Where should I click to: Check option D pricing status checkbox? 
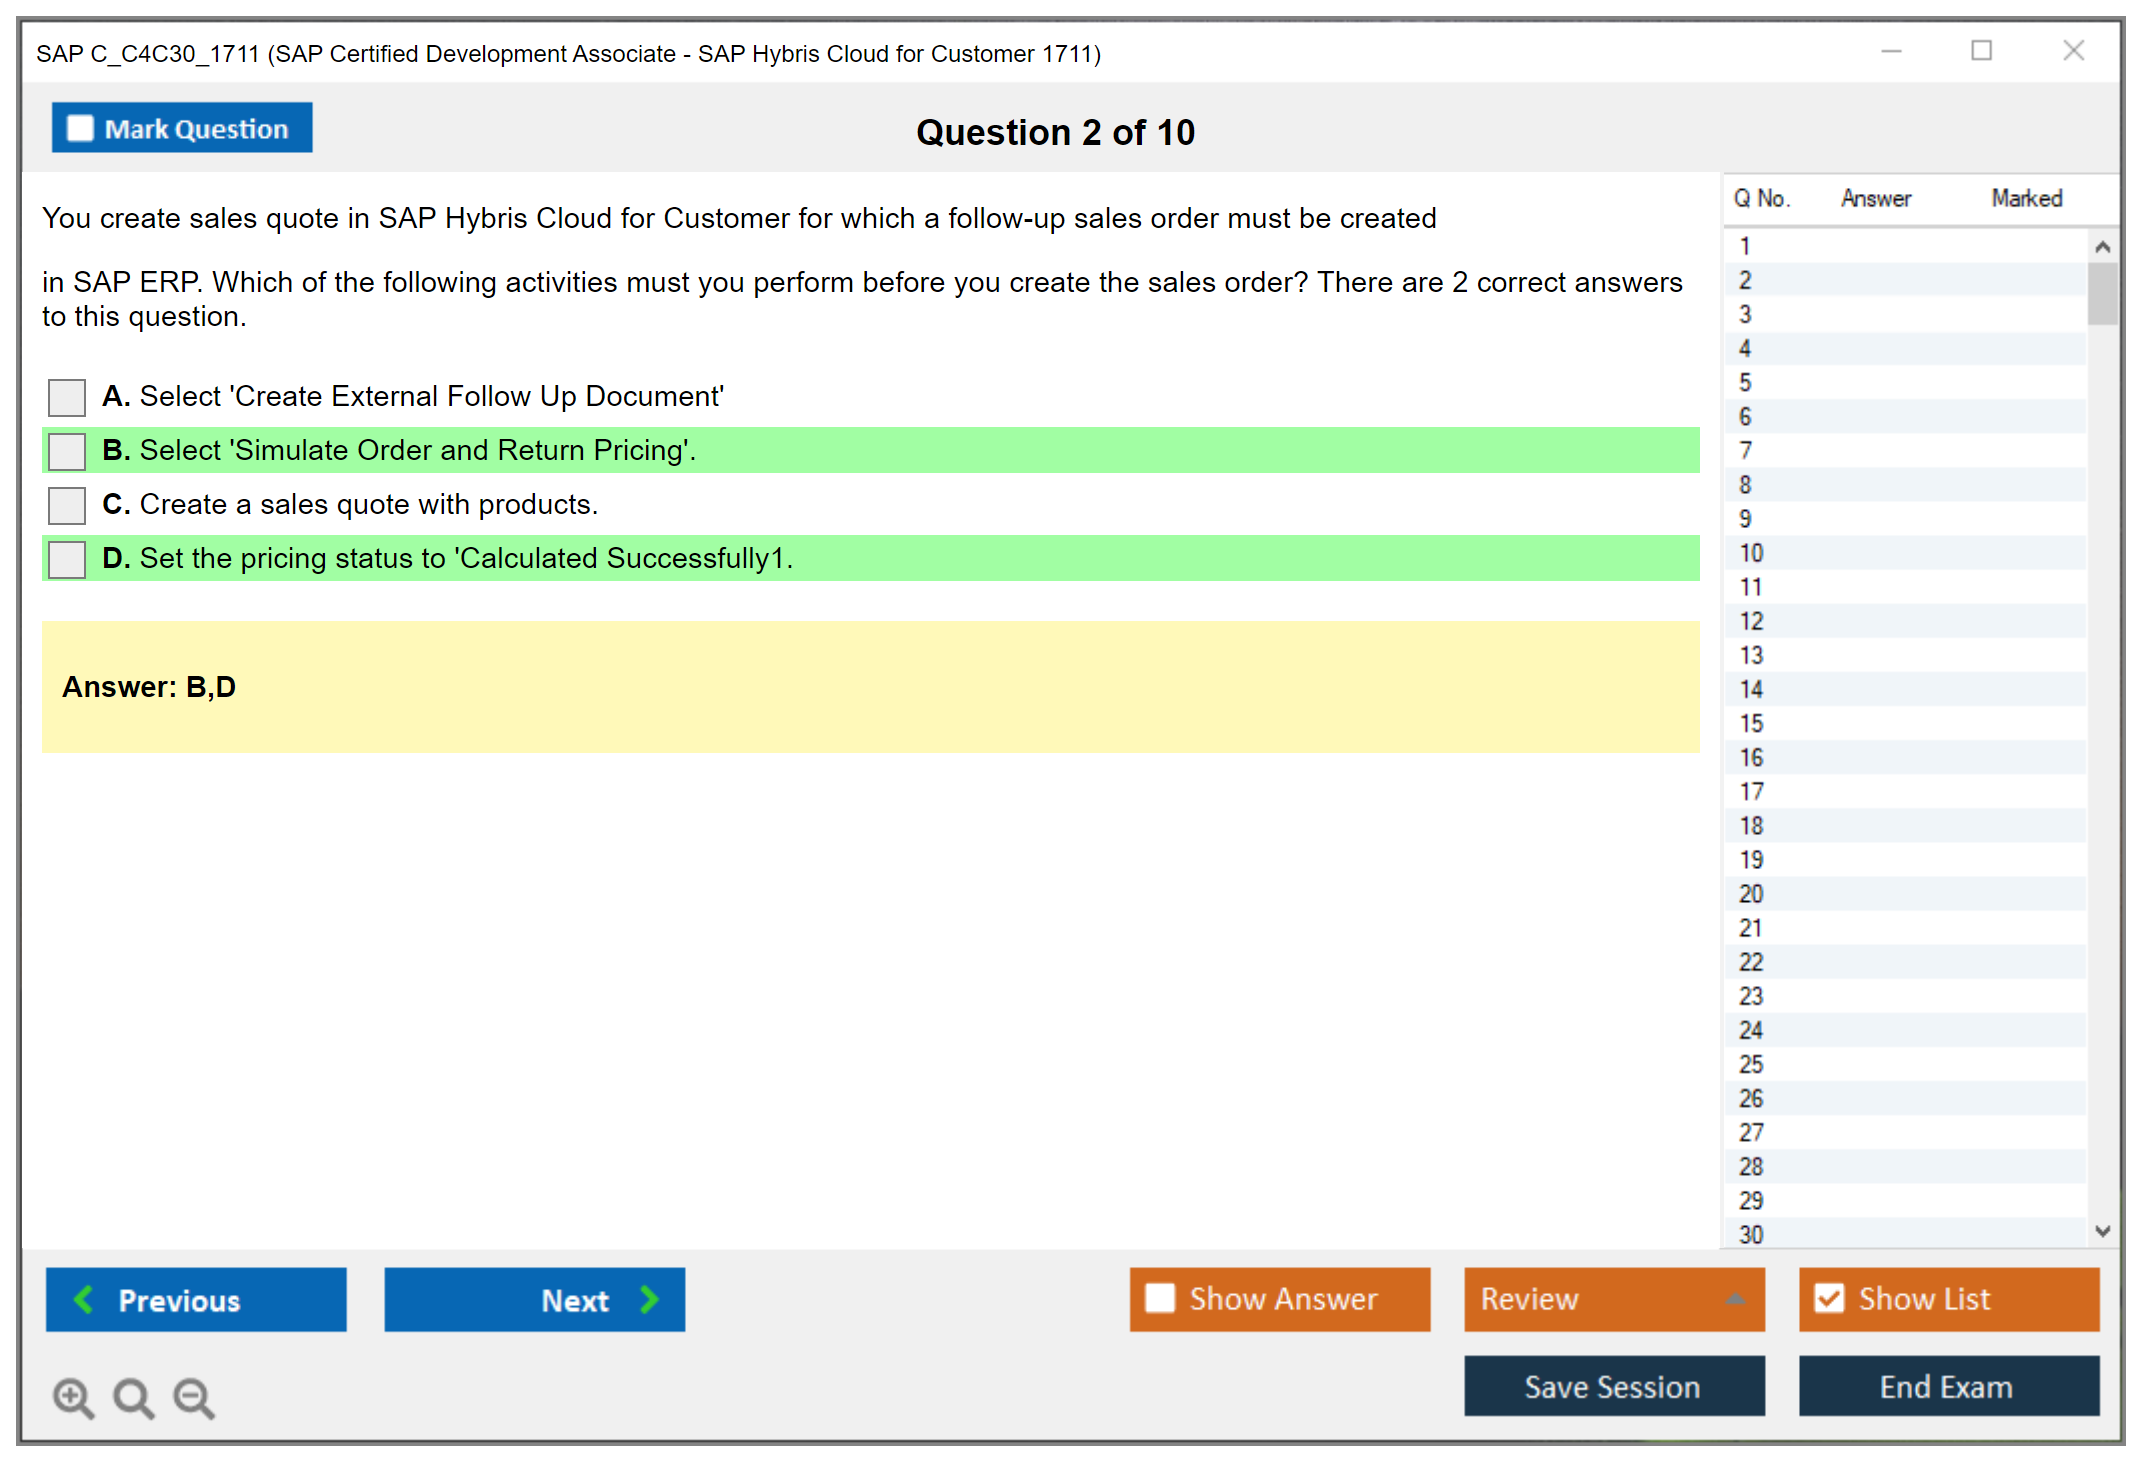click(x=67, y=559)
